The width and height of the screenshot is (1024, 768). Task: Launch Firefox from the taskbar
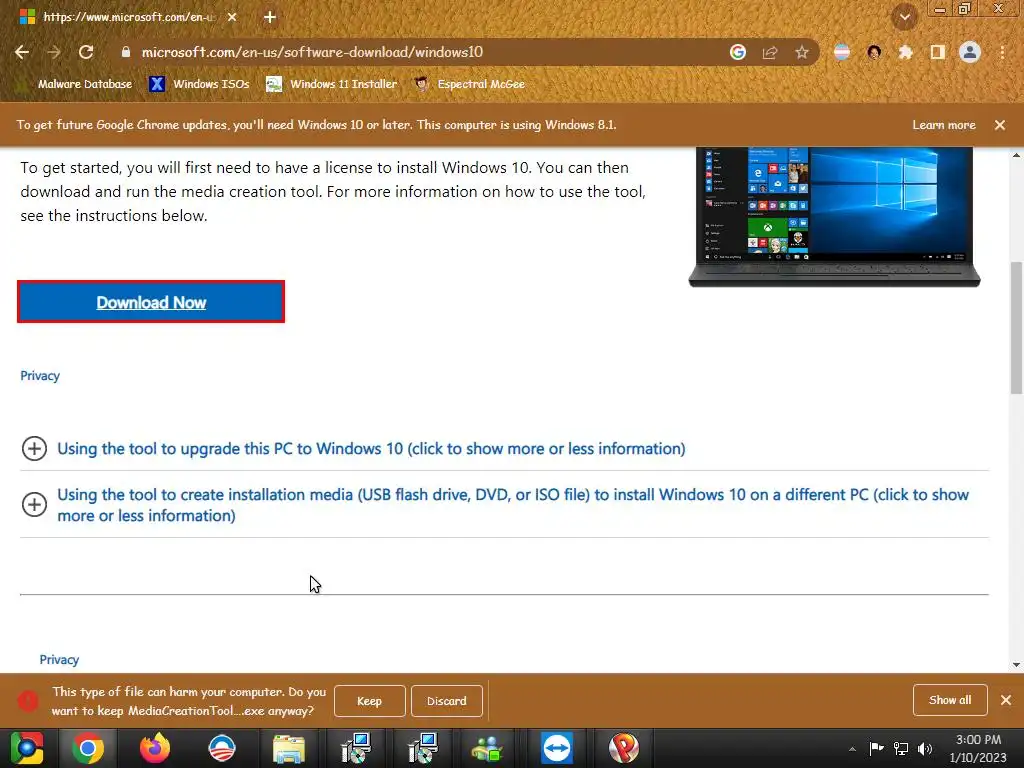[x=155, y=748]
